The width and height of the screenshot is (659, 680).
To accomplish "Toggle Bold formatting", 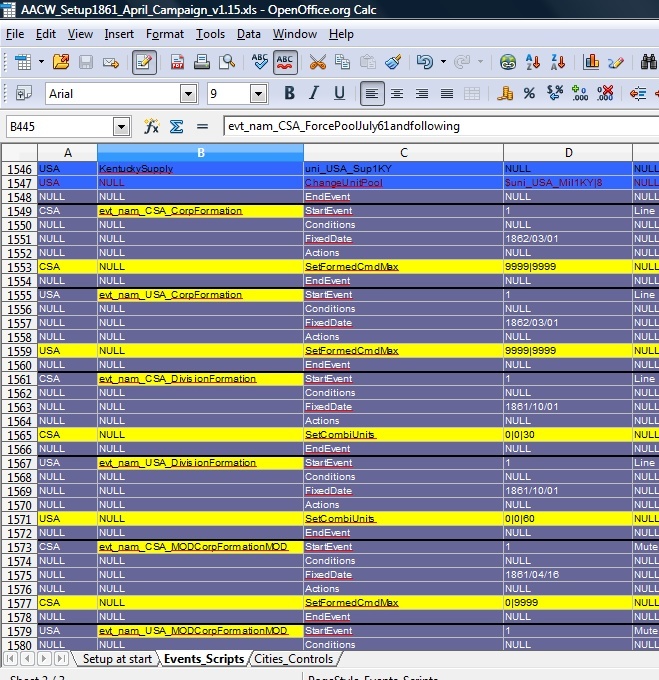I will click(290, 94).
